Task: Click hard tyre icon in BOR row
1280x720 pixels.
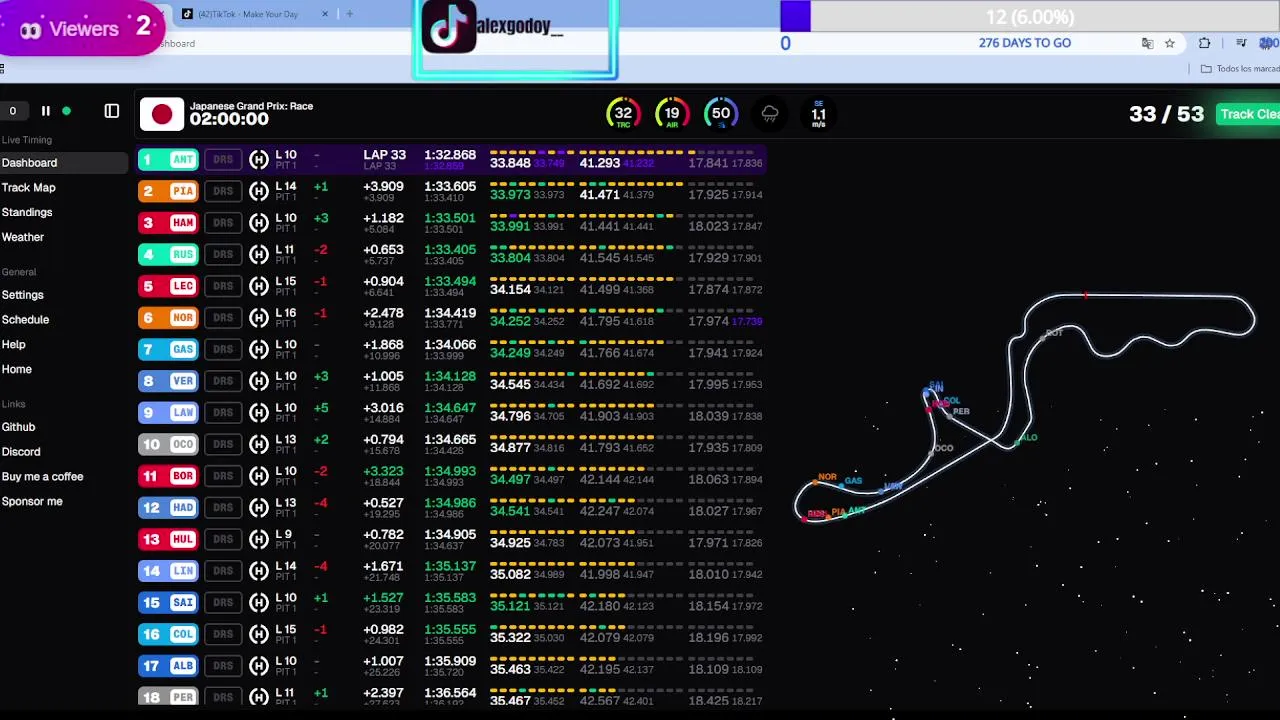Action: [259, 476]
